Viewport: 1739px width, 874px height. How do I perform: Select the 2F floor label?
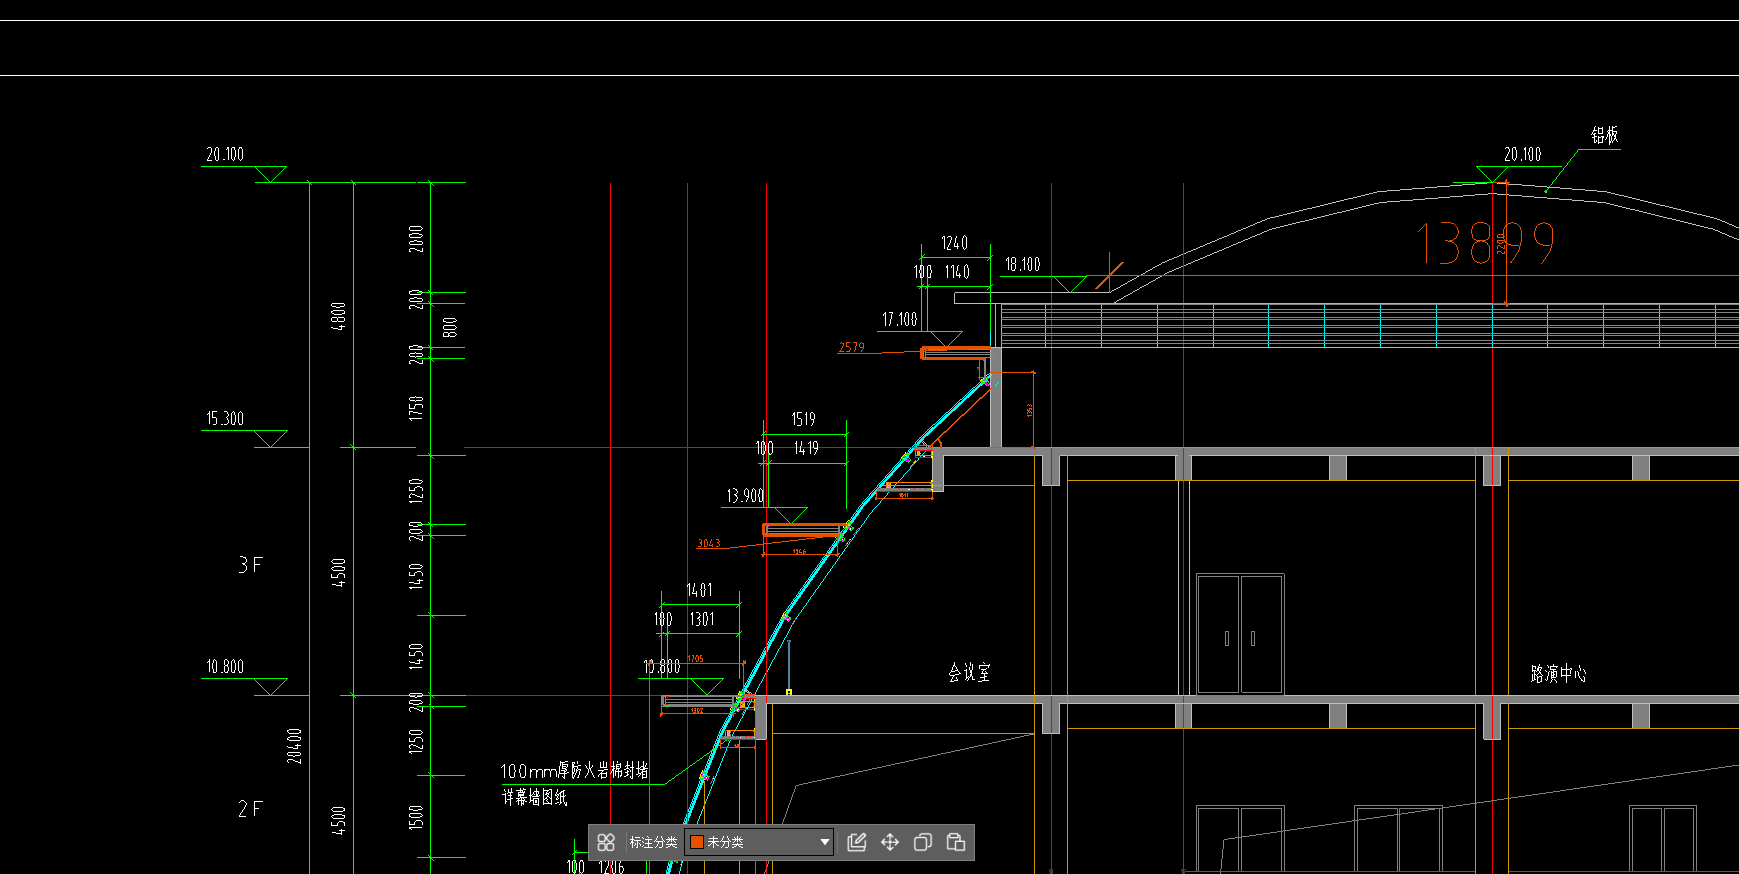click(x=250, y=808)
